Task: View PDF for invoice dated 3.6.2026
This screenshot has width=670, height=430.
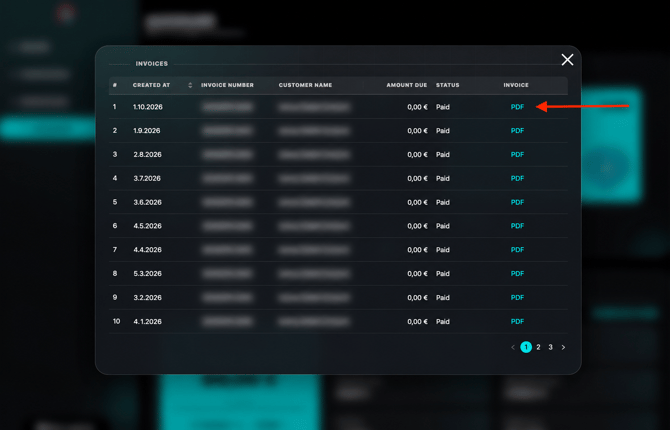Action: point(517,202)
